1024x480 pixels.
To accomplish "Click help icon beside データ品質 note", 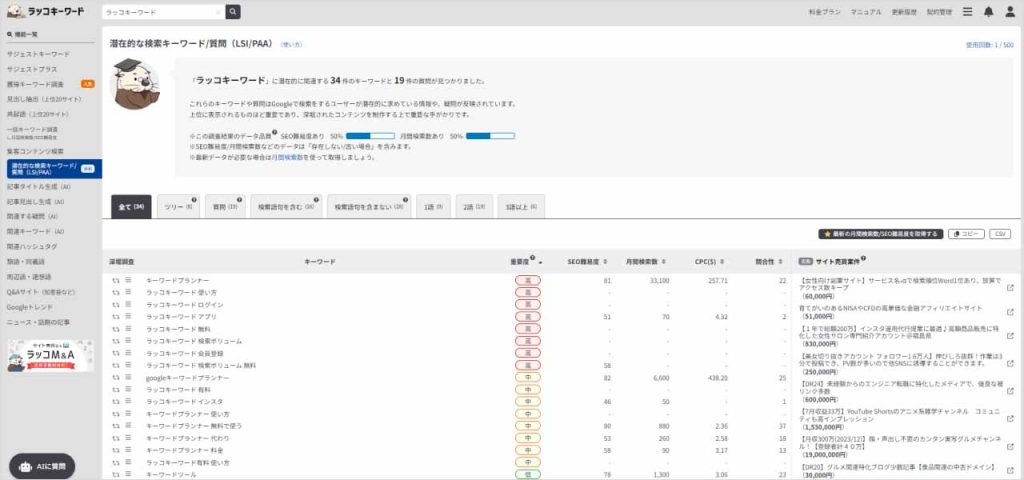I will (274, 133).
